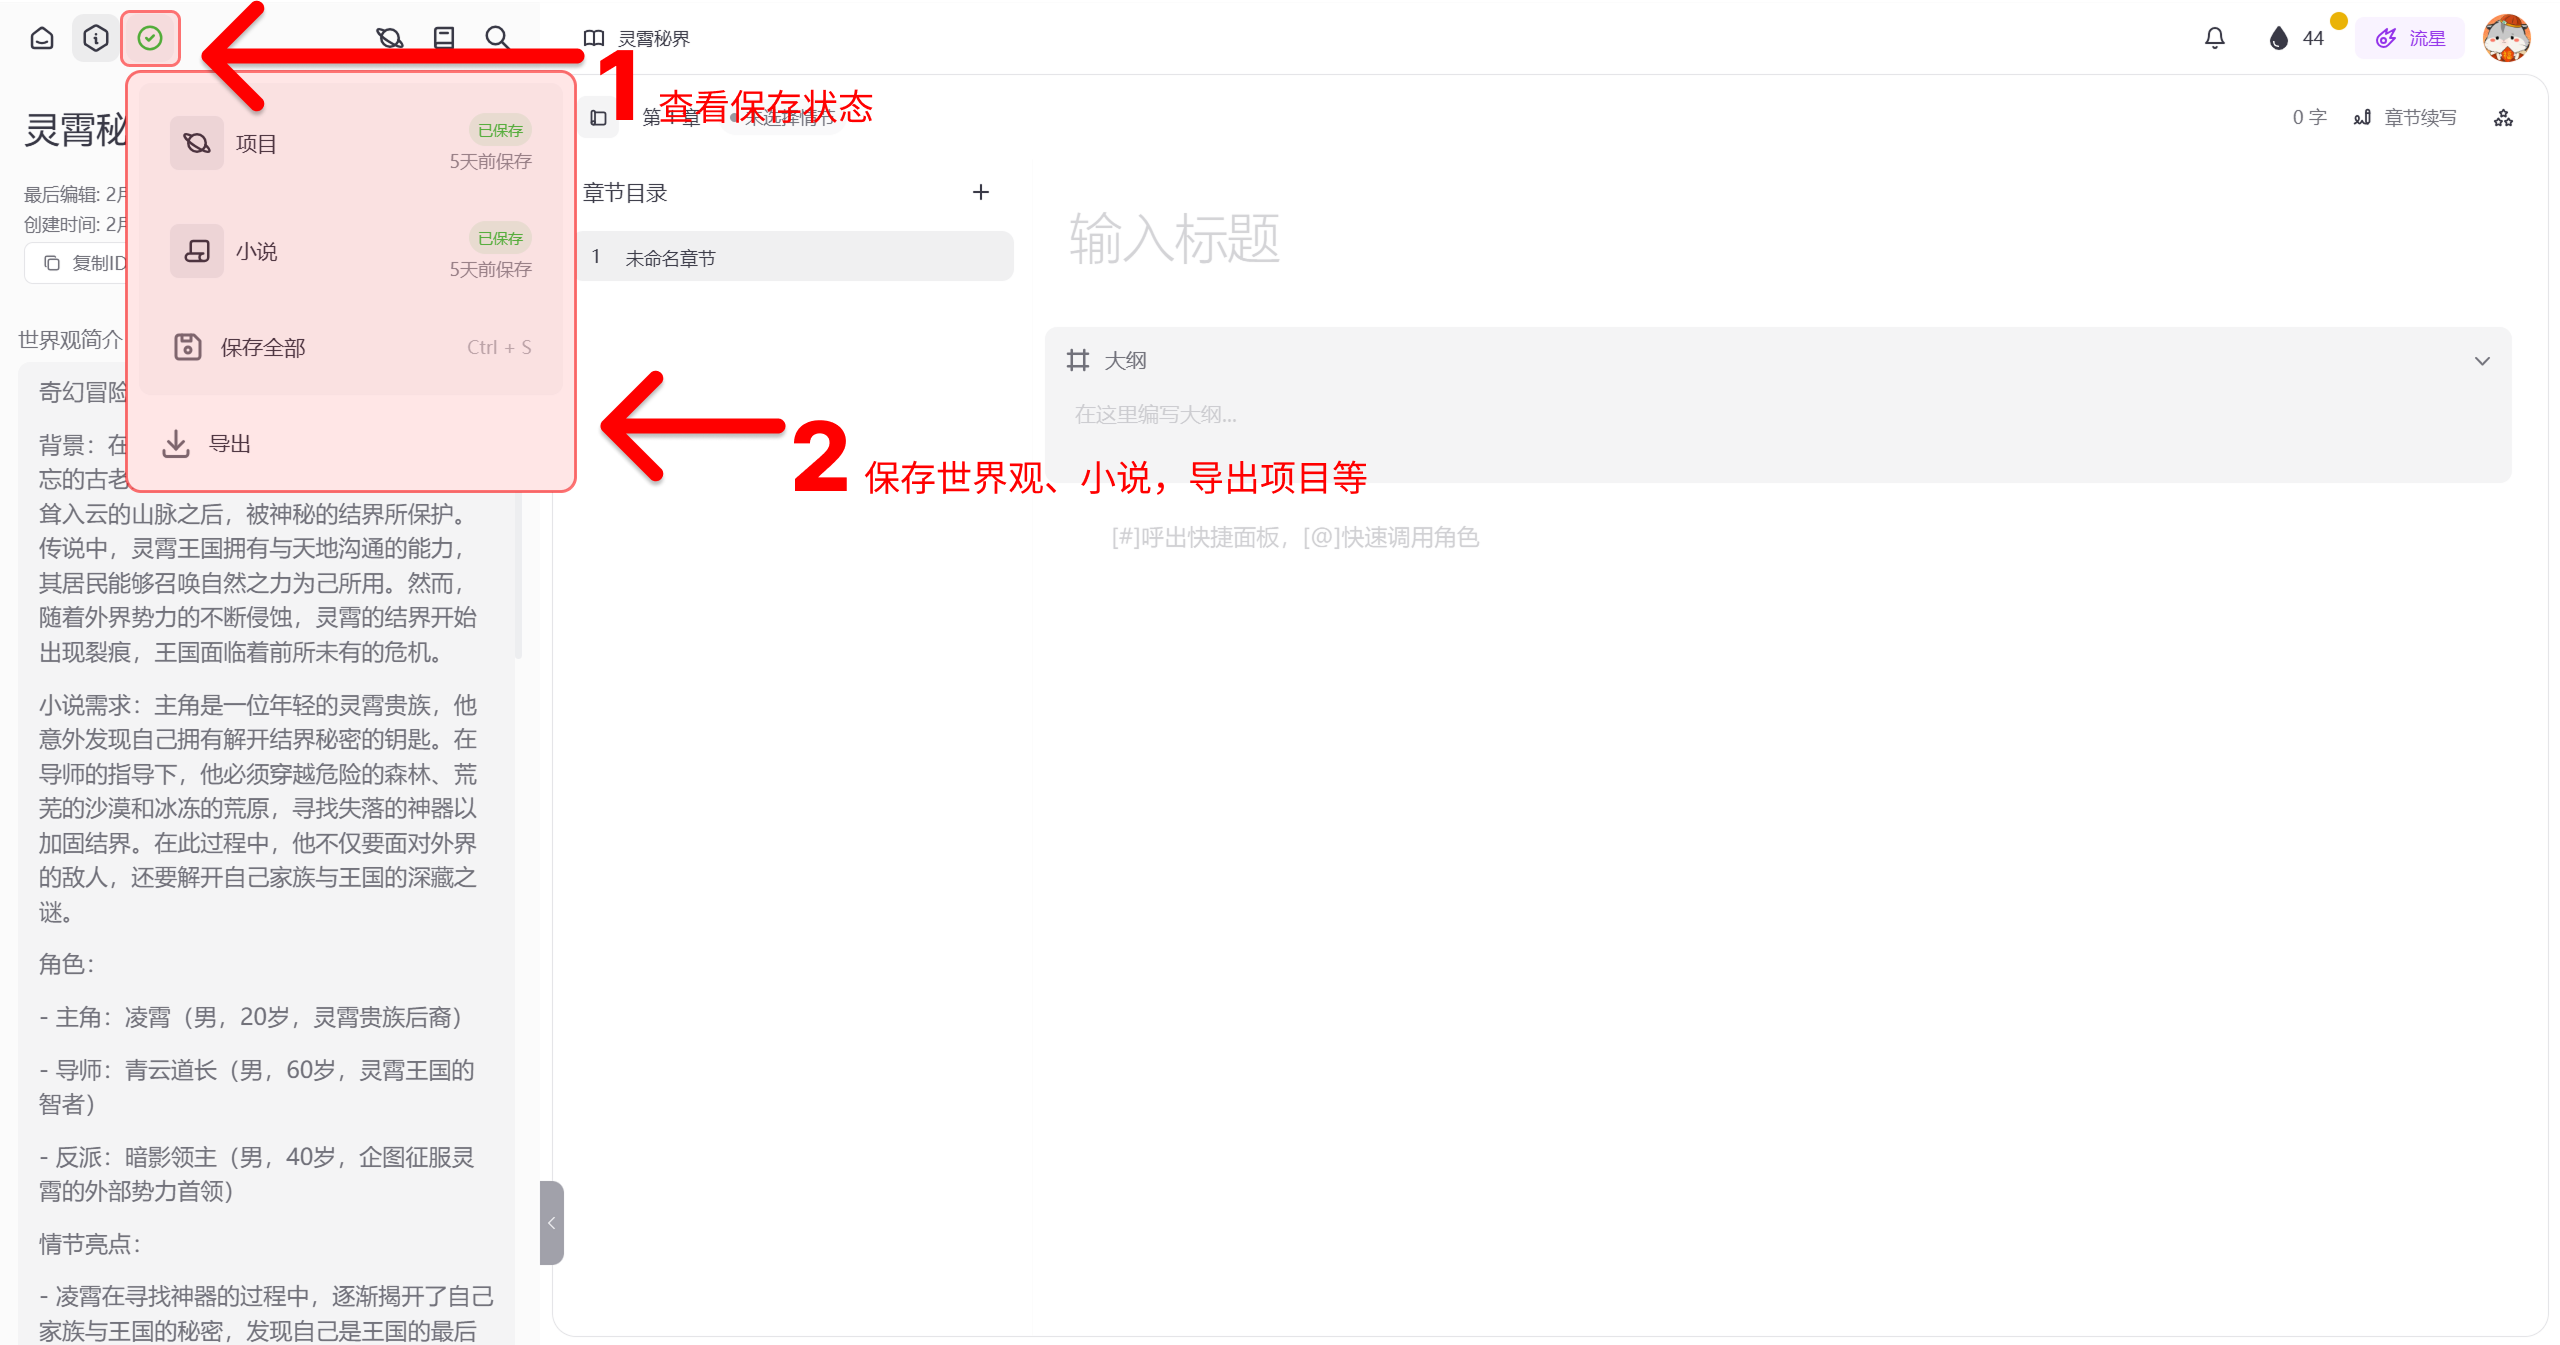Open the planet worldview icon in toolbar
The image size is (2560, 1345).
tap(389, 38)
